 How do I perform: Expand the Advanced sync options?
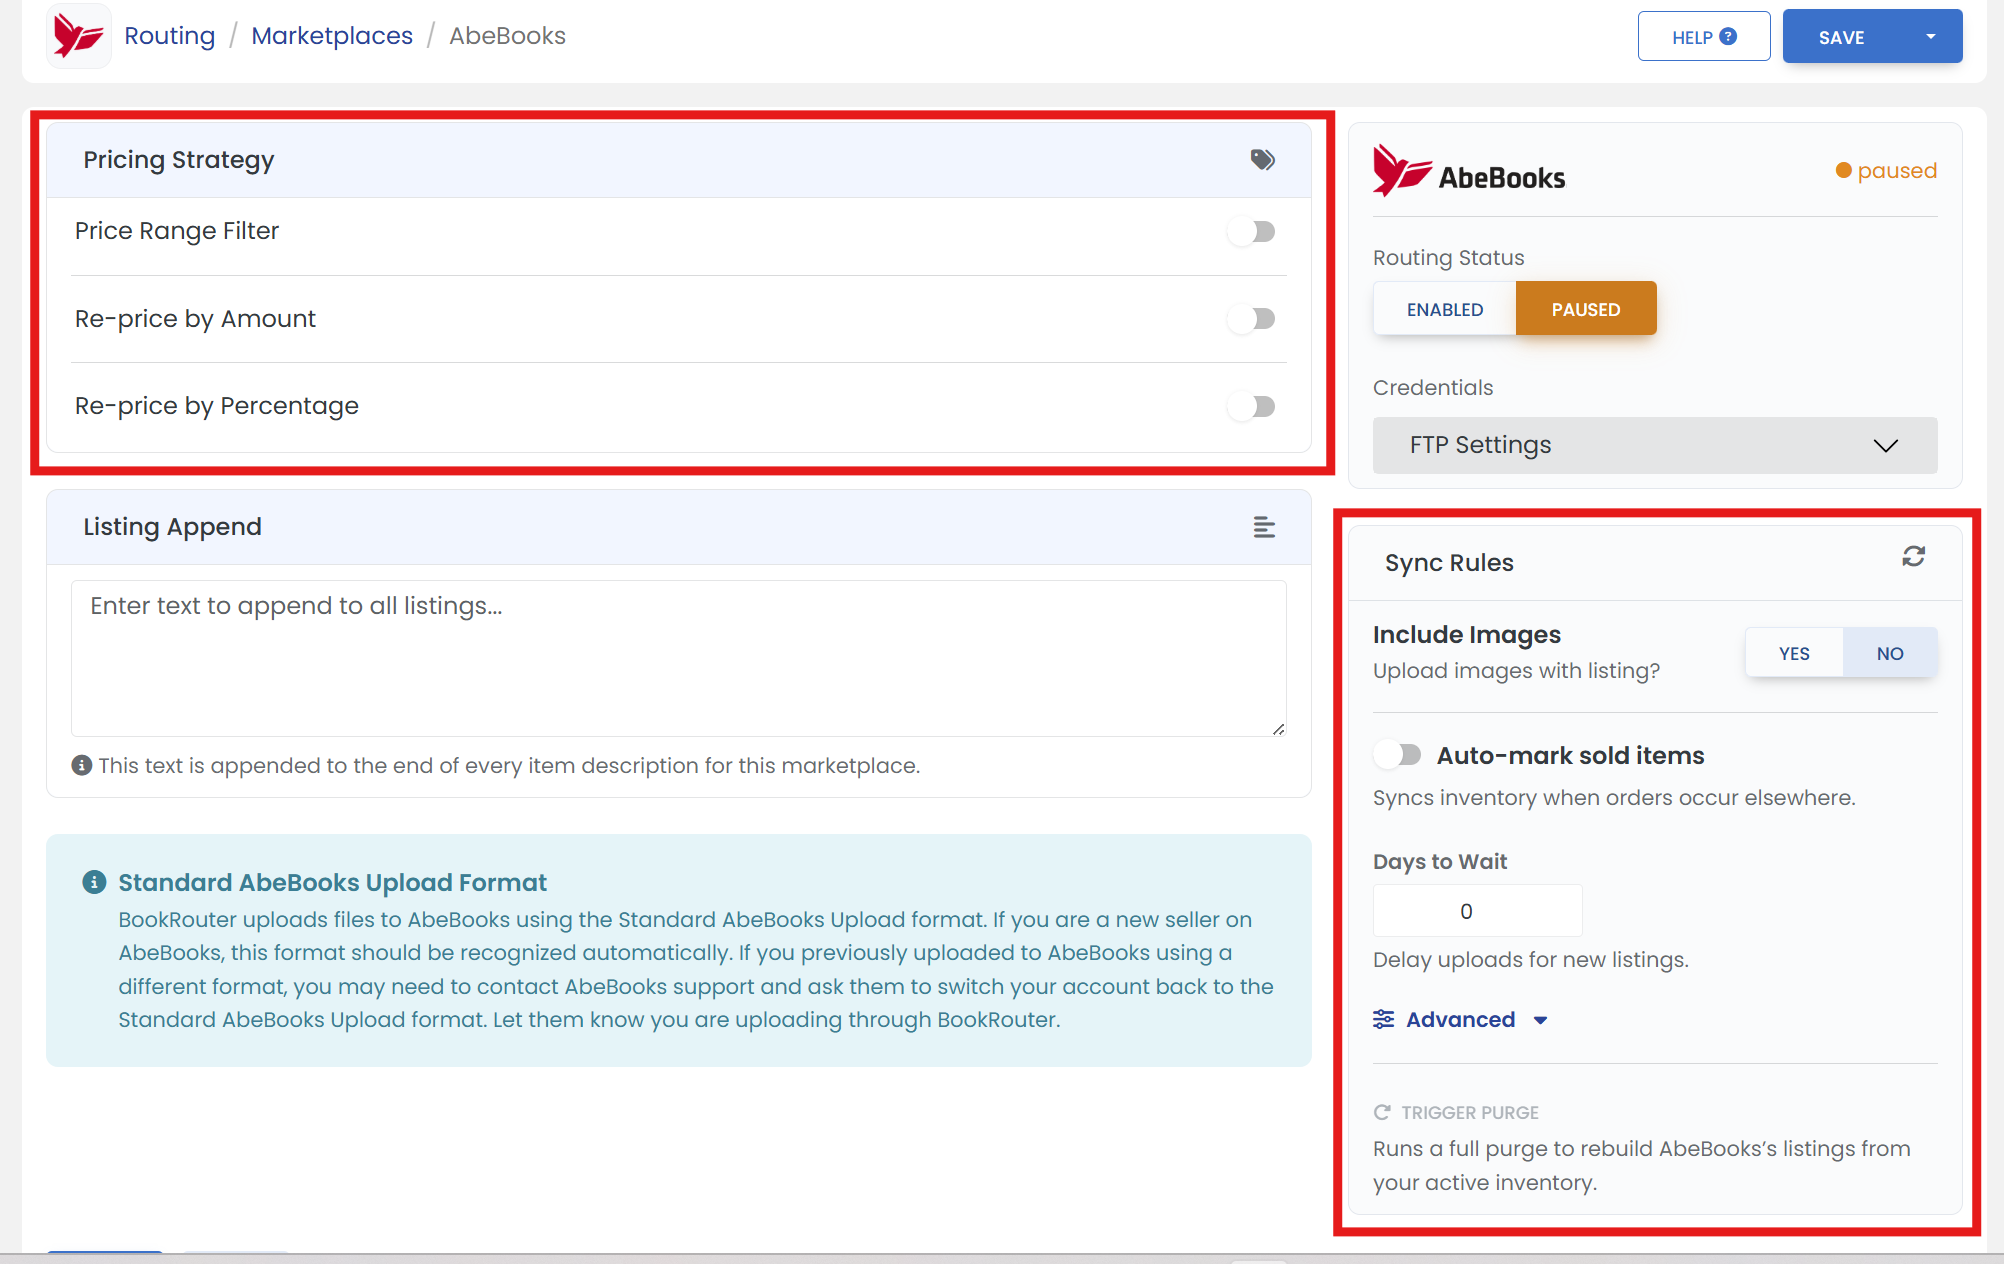tap(1461, 1019)
